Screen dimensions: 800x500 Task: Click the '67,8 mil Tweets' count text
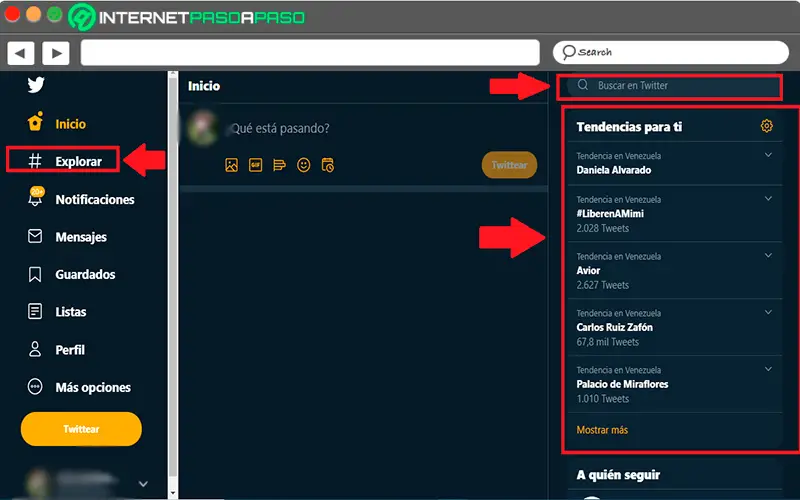[x=608, y=342]
